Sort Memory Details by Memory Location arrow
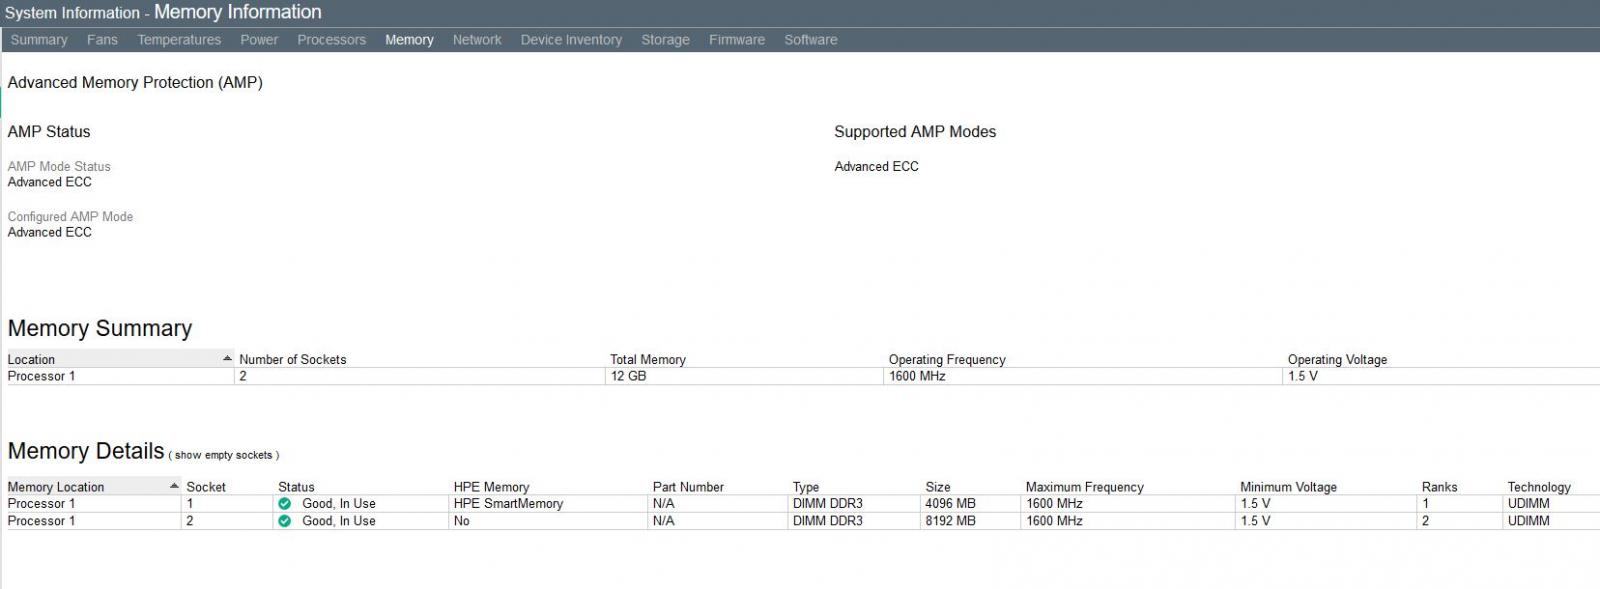 174,486
